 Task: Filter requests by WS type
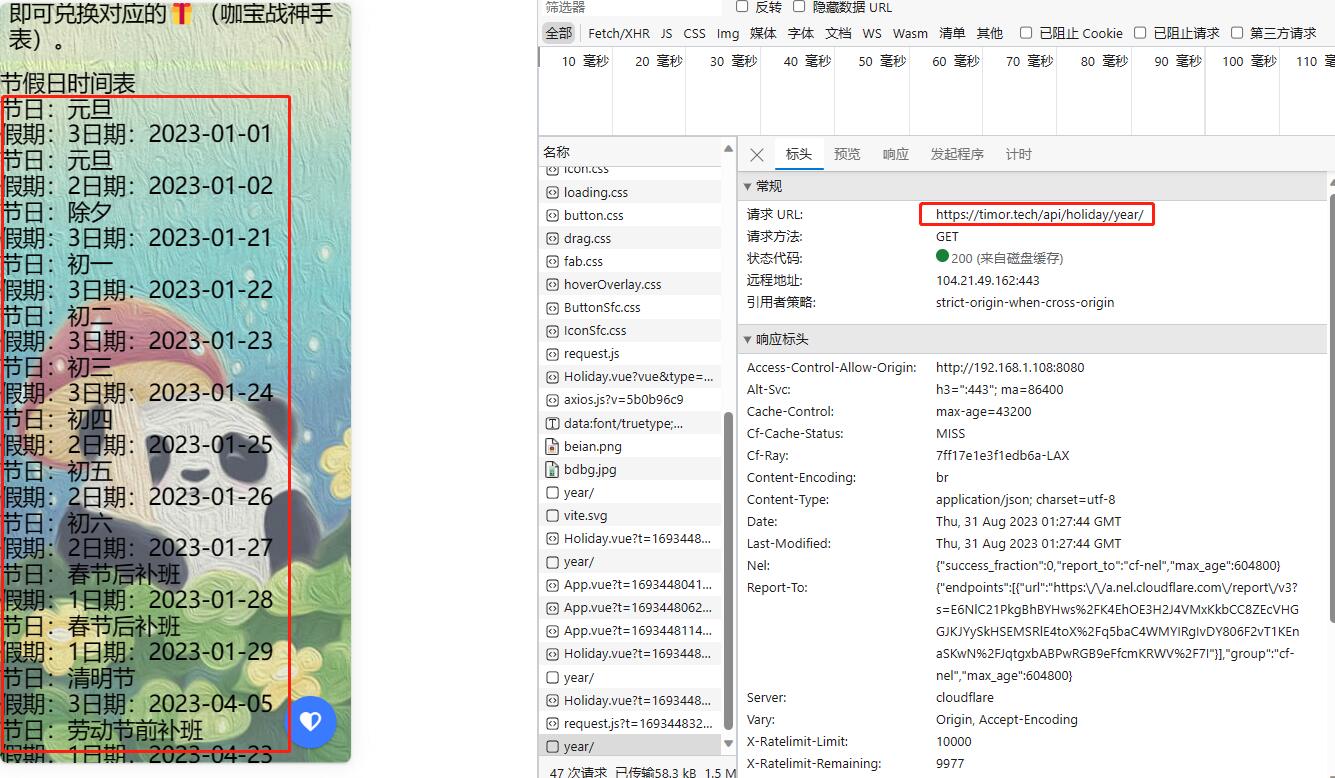872,33
